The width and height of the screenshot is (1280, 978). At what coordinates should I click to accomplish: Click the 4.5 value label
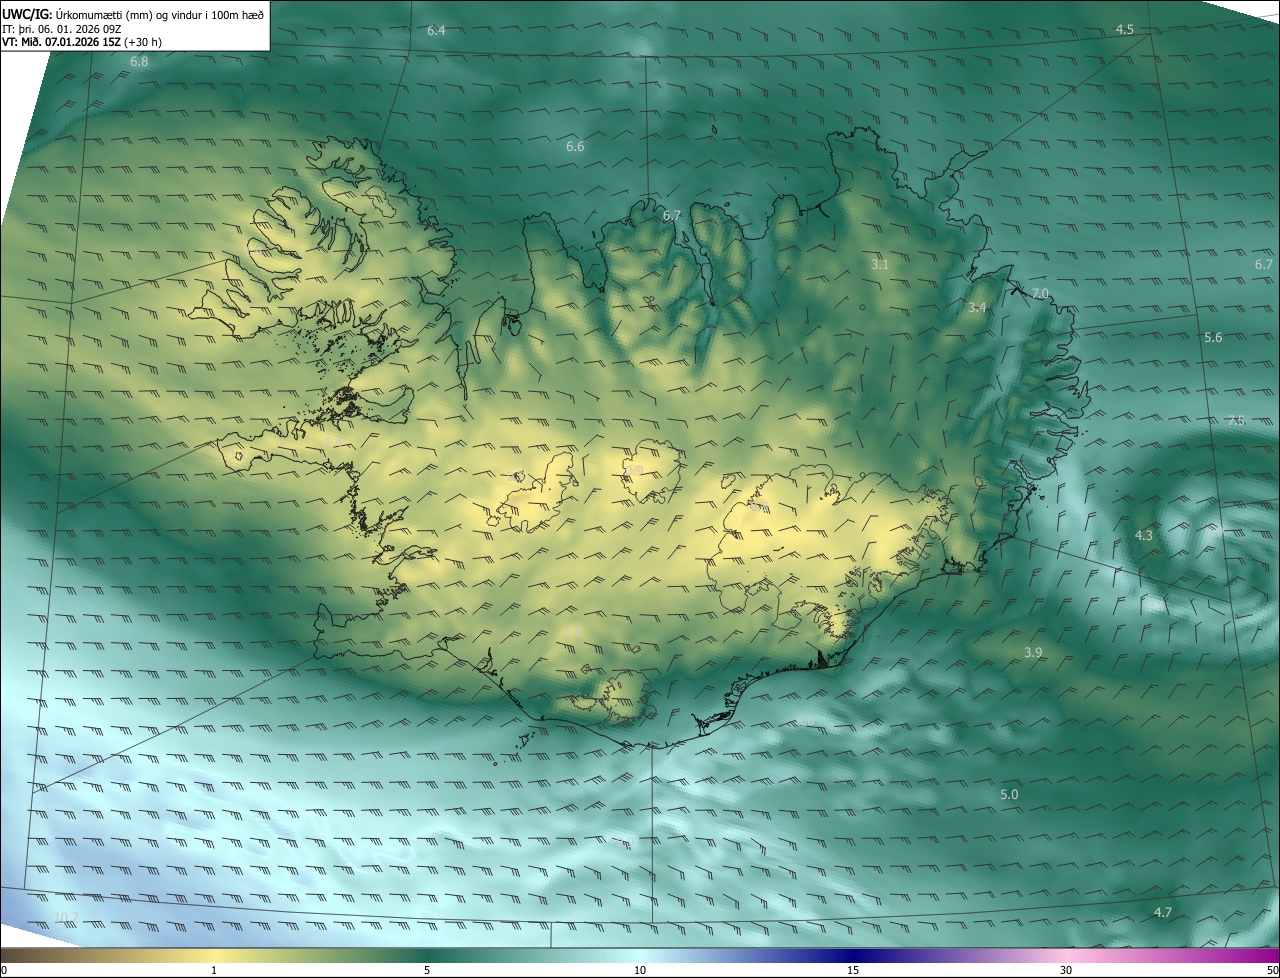pos(1125,29)
